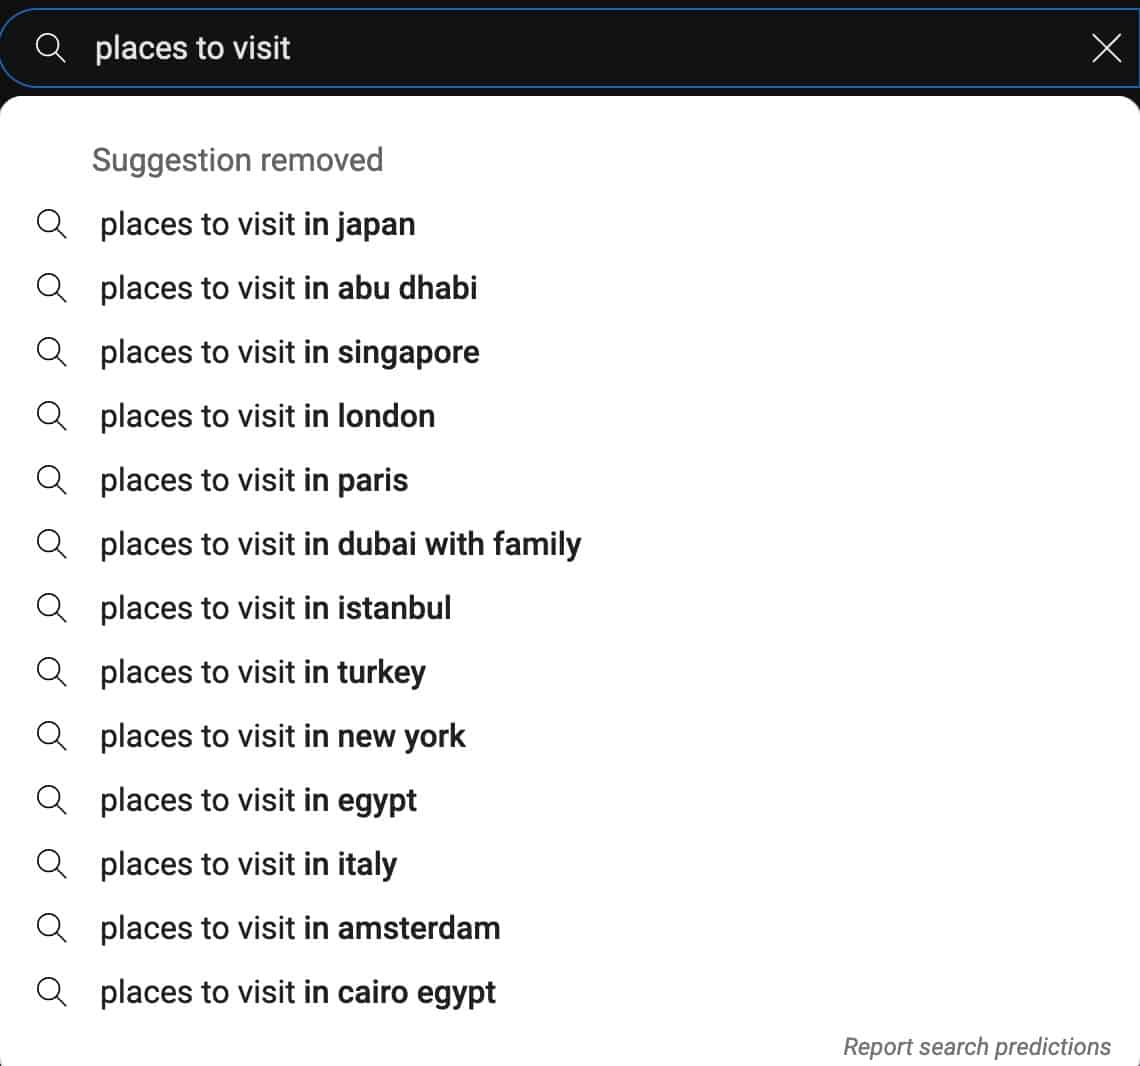This screenshot has height=1066, width=1140.
Task: Click the magnifier icon next to 'in italy'
Action: [52, 864]
